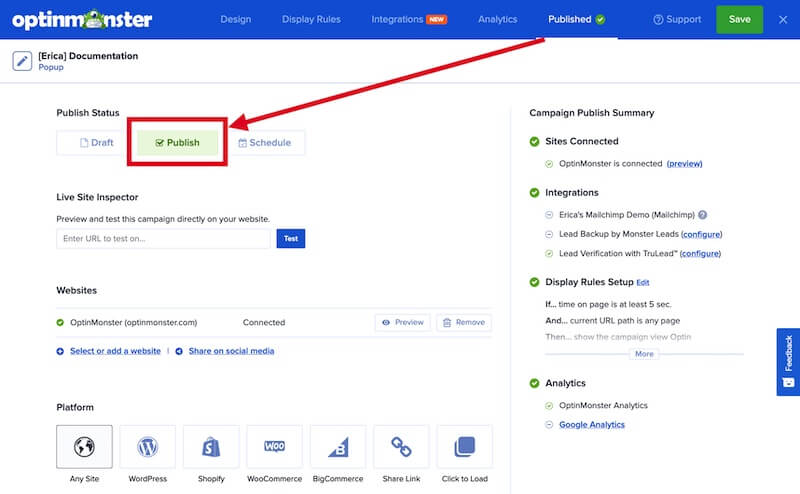The width and height of the screenshot is (800, 494).
Task: Click the Mailchimp help question mark icon
Action: click(x=702, y=215)
